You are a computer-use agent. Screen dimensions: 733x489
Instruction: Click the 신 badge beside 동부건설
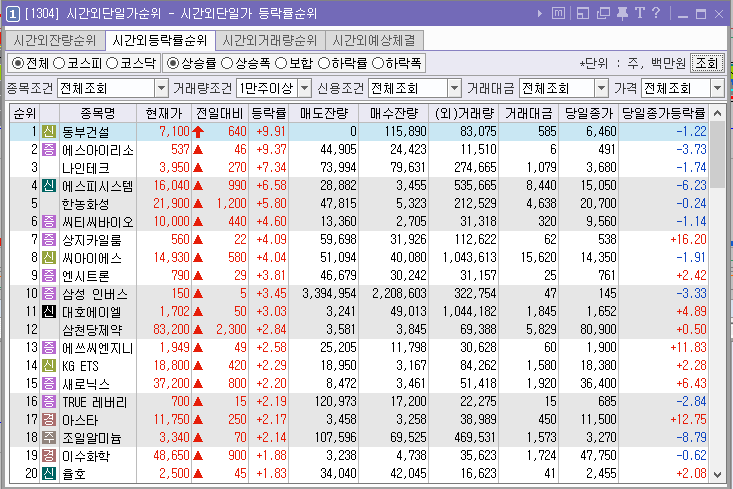pyautogui.click(x=49, y=132)
